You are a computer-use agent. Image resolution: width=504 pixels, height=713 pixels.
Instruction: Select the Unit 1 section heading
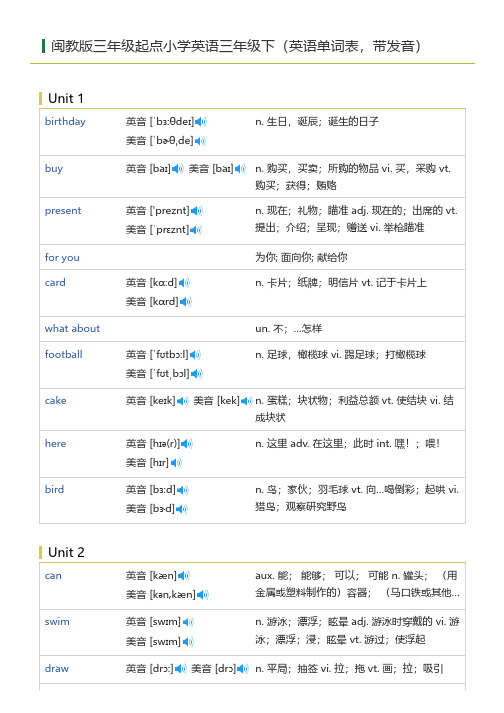tap(66, 99)
